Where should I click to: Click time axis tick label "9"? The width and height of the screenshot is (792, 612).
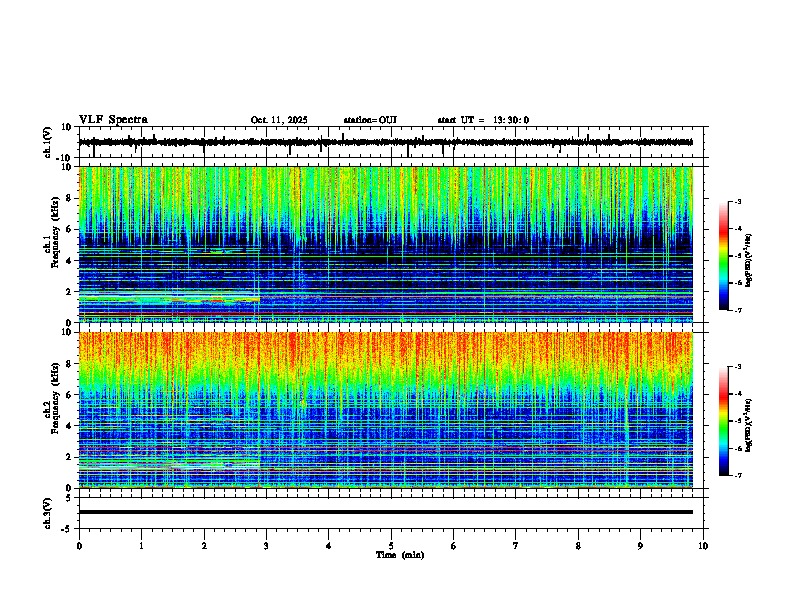click(640, 546)
